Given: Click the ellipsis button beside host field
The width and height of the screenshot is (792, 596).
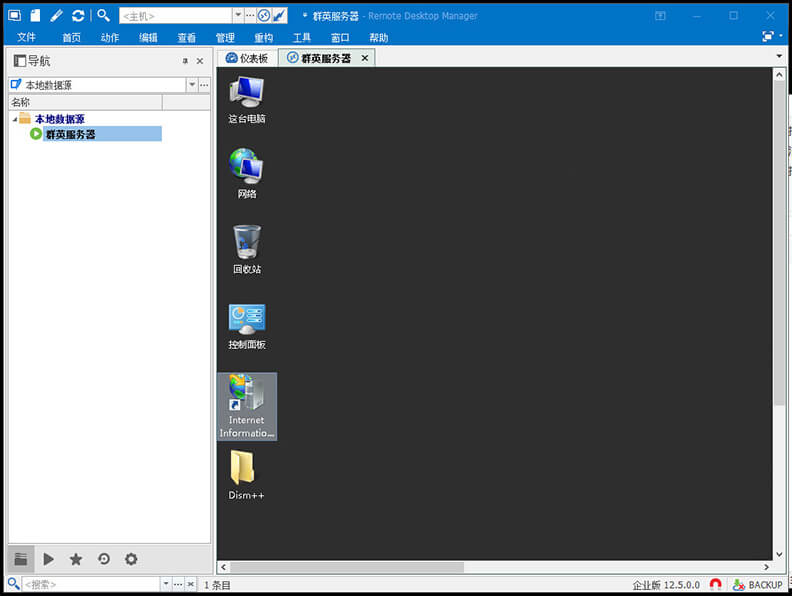Looking at the screenshot, I should [250, 16].
